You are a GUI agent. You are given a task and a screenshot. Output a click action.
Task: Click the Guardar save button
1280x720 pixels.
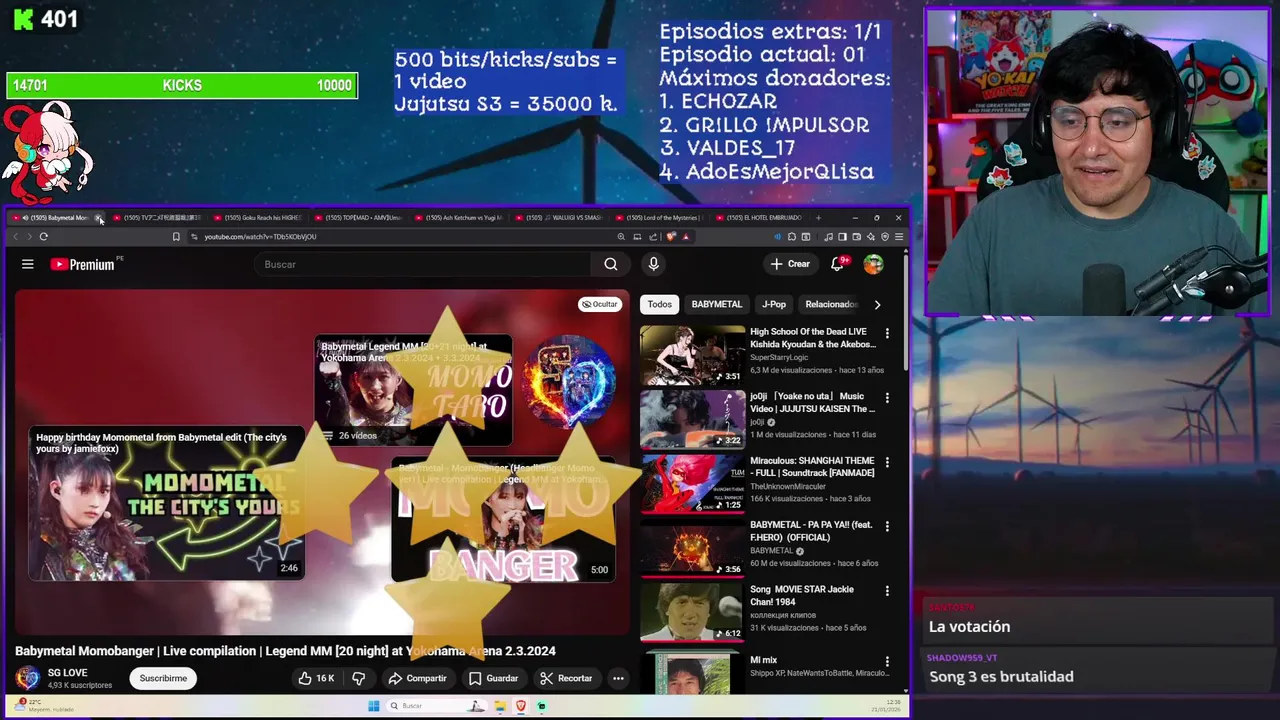pyautogui.click(x=493, y=678)
